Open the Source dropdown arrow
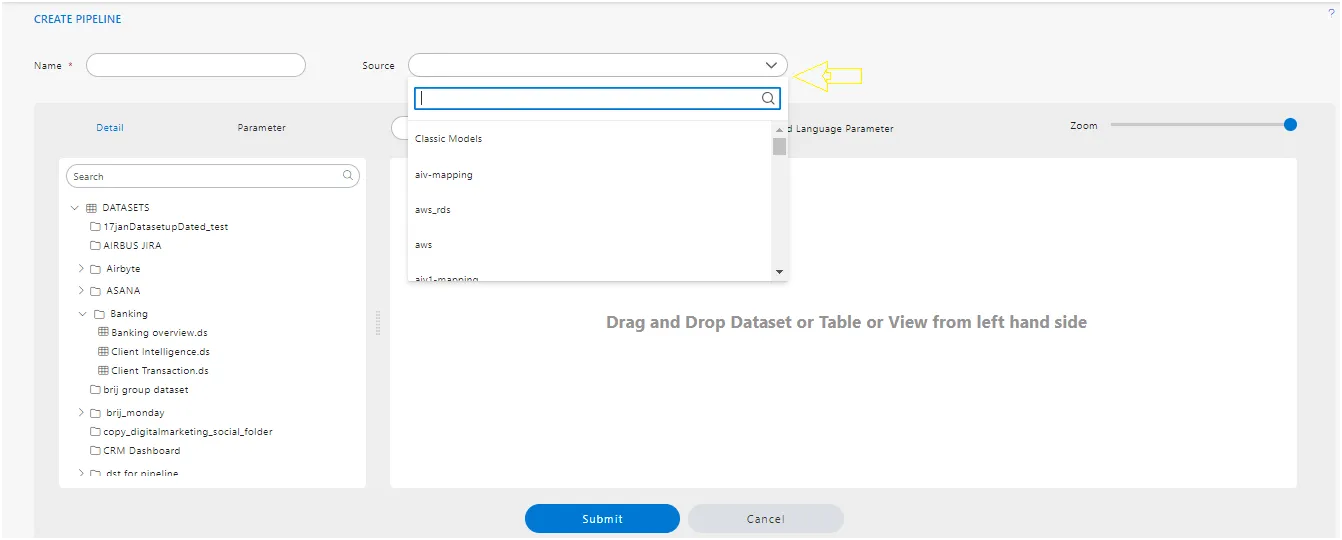 pos(771,65)
